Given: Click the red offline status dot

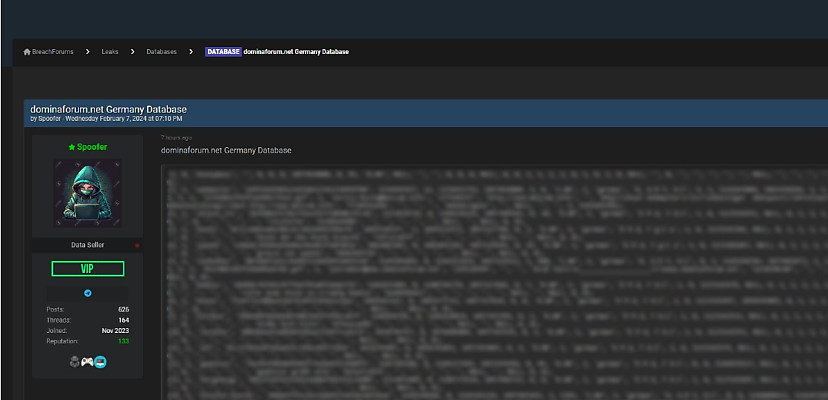Looking at the screenshot, I should [137, 246].
